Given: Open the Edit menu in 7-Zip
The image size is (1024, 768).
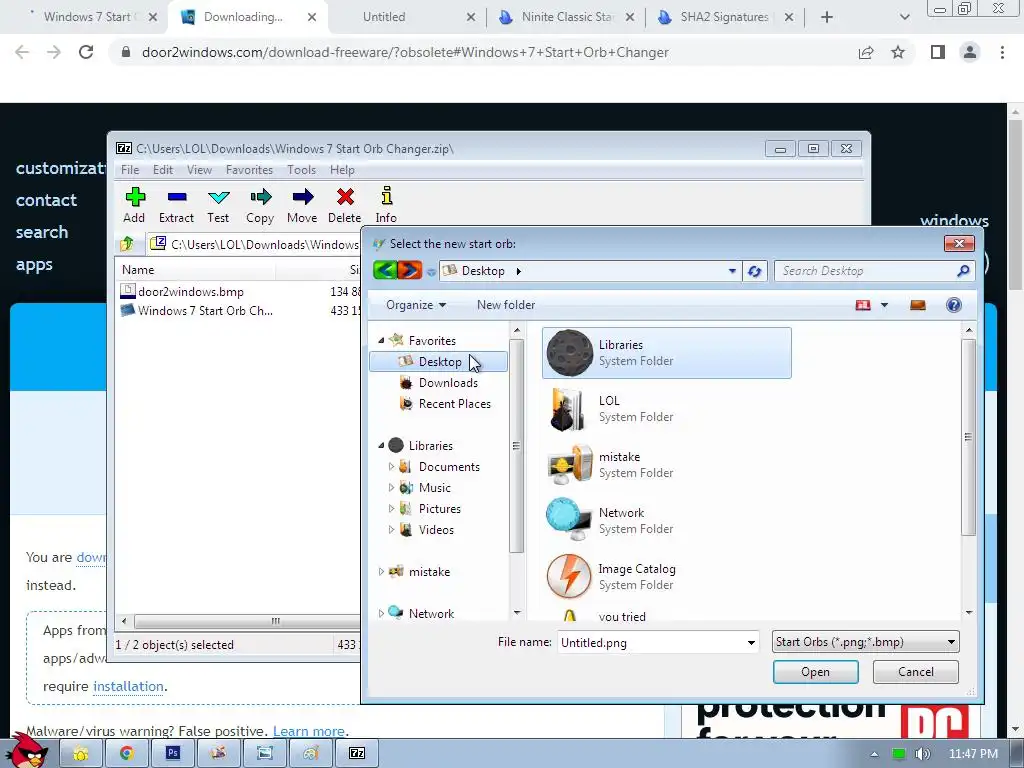Looking at the screenshot, I should point(163,170).
